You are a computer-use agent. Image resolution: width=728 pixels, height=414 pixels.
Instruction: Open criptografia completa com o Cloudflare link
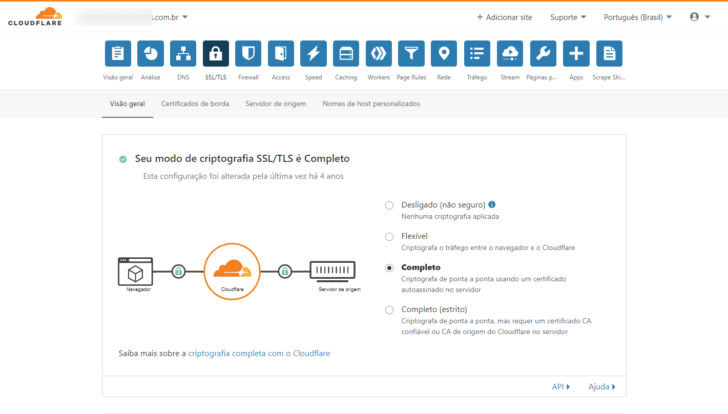click(259, 353)
